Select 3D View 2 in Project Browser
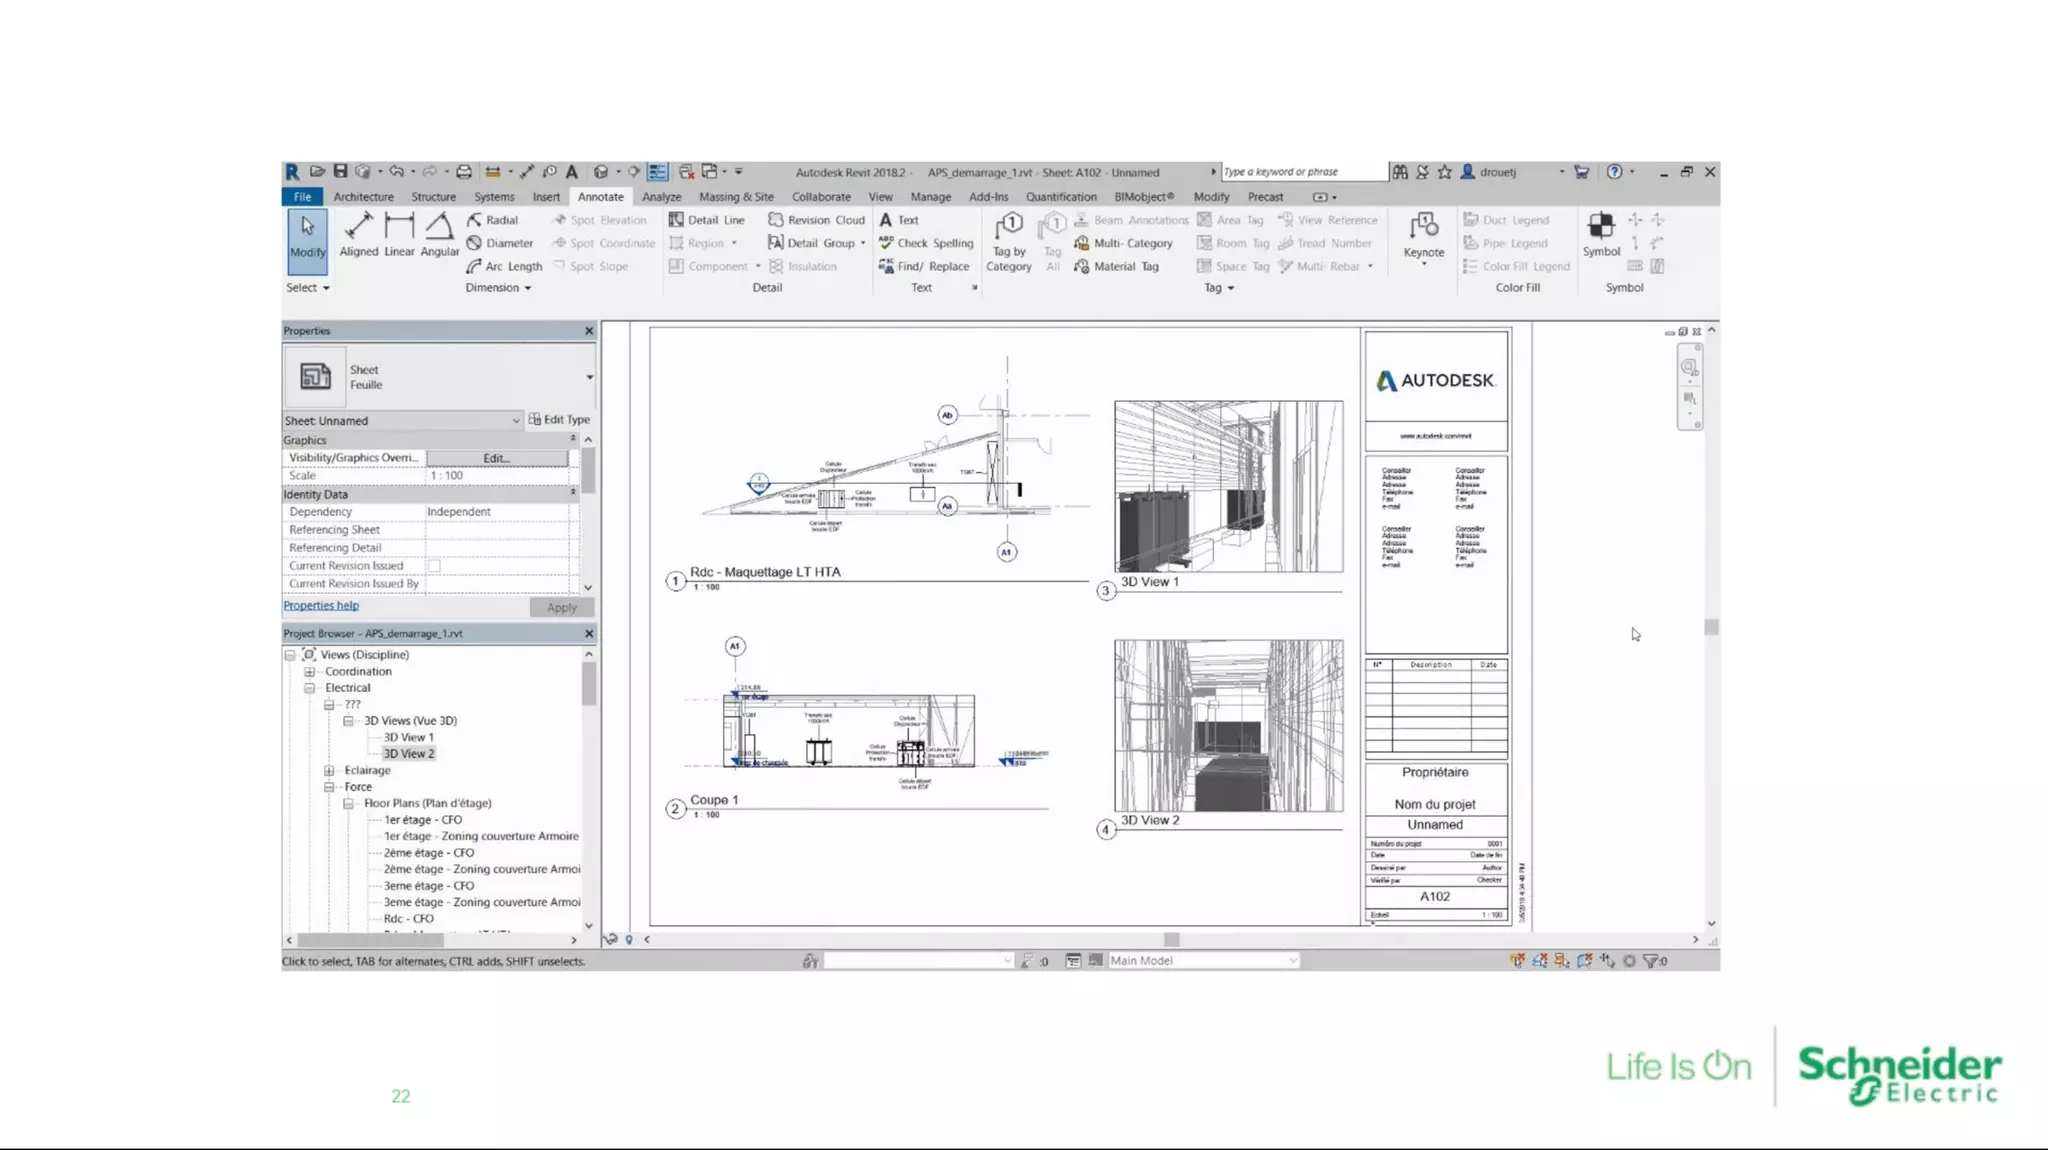2048x1150 pixels. (x=408, y=754)
